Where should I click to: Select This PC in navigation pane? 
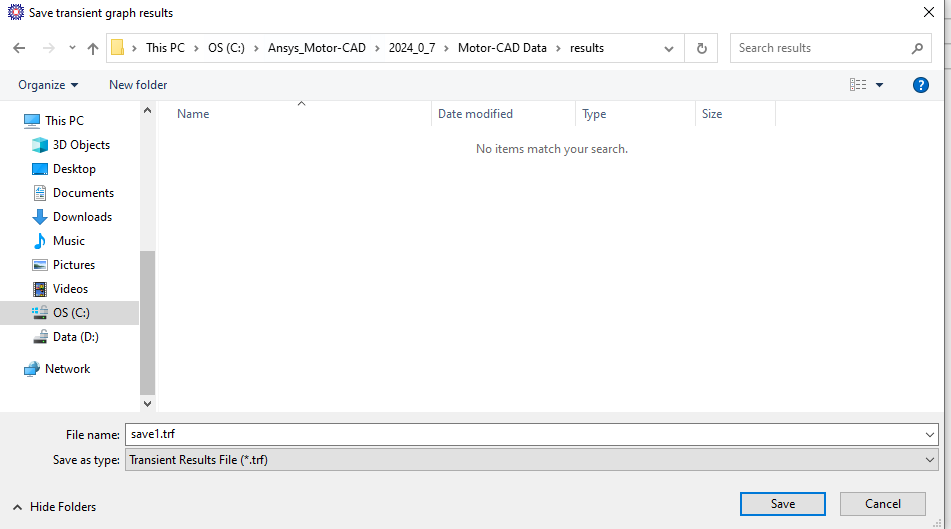pos(64,121)
